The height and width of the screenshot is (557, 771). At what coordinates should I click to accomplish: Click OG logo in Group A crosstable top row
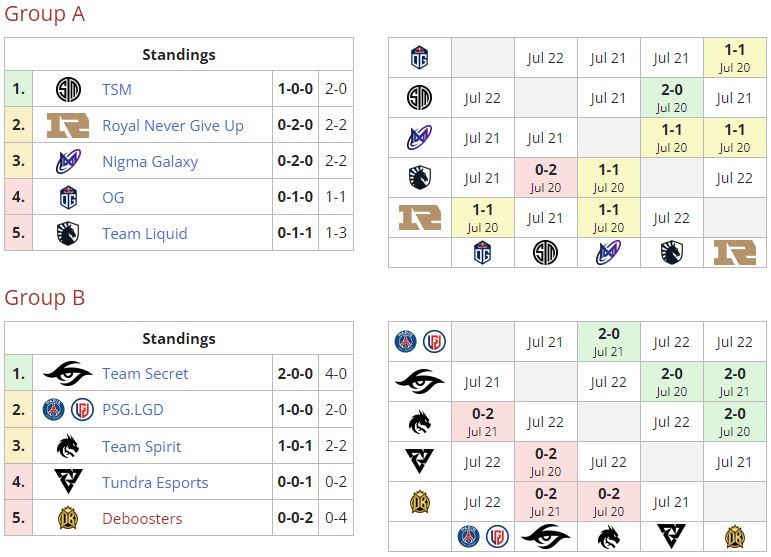(x=420, y=58)
